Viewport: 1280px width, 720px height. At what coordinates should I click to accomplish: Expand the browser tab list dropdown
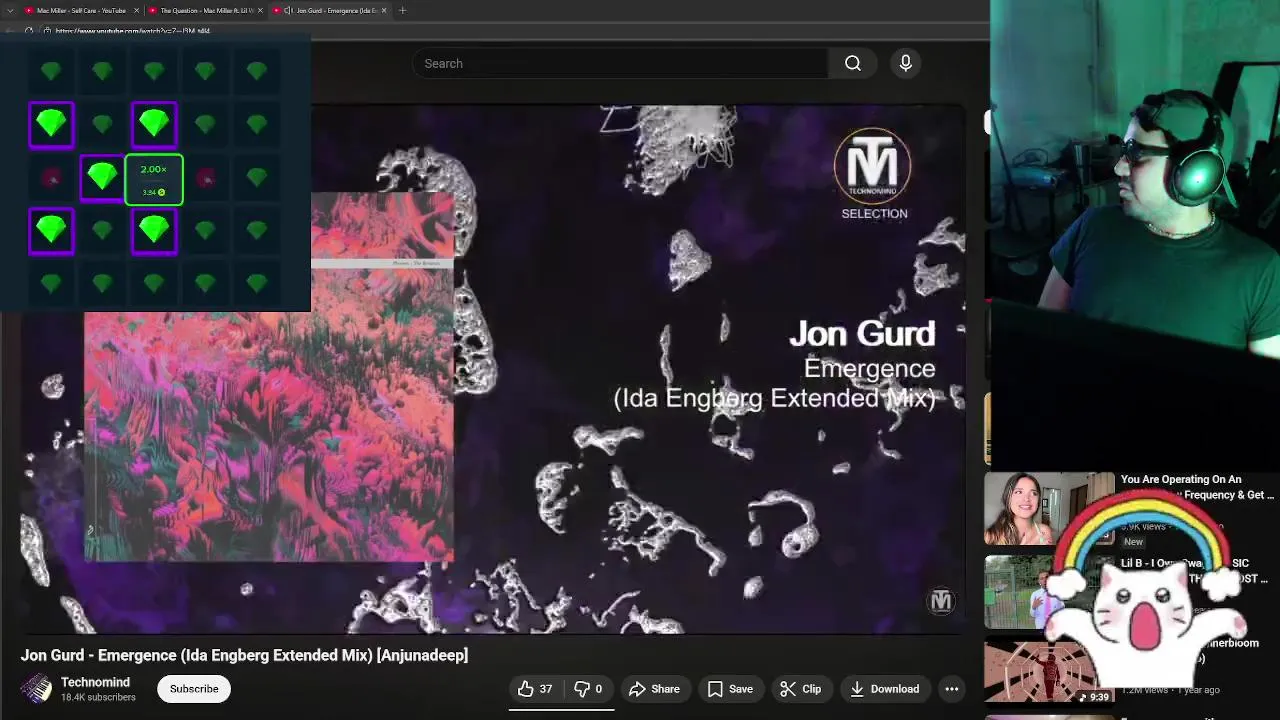point(8,10)
